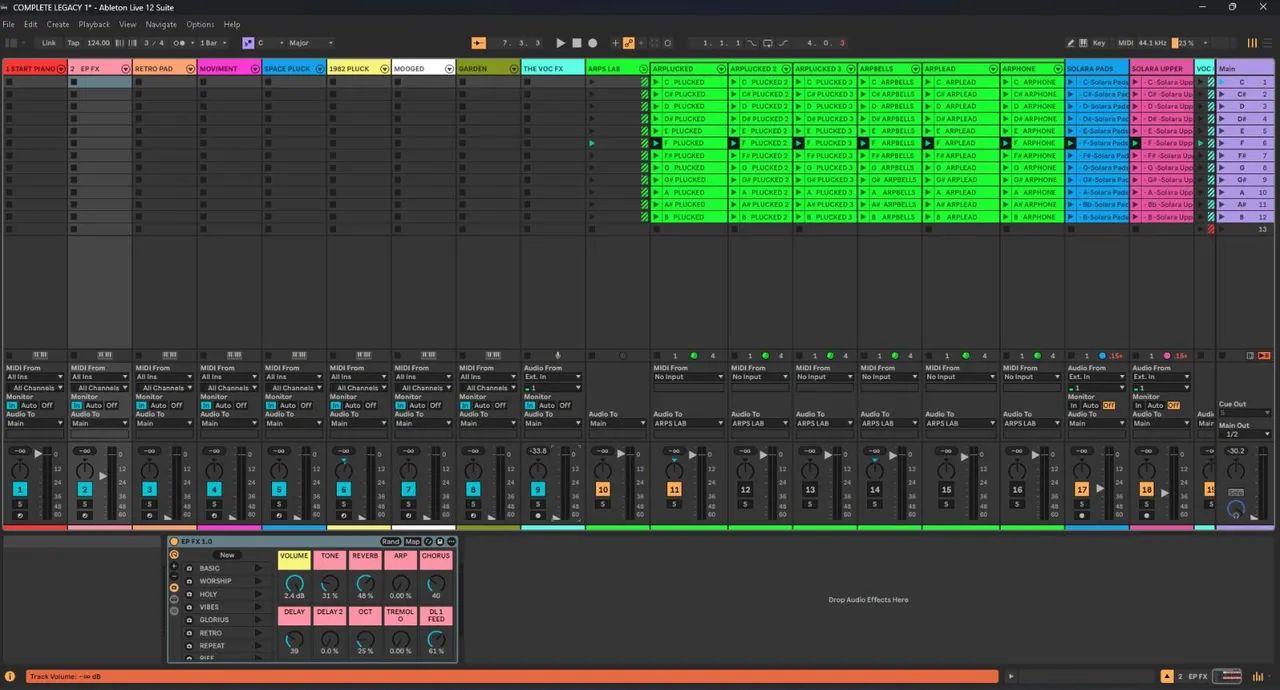The image size is (1280, 690).
Task: Click the 124.00 tempo field
Action: (98, 43)
